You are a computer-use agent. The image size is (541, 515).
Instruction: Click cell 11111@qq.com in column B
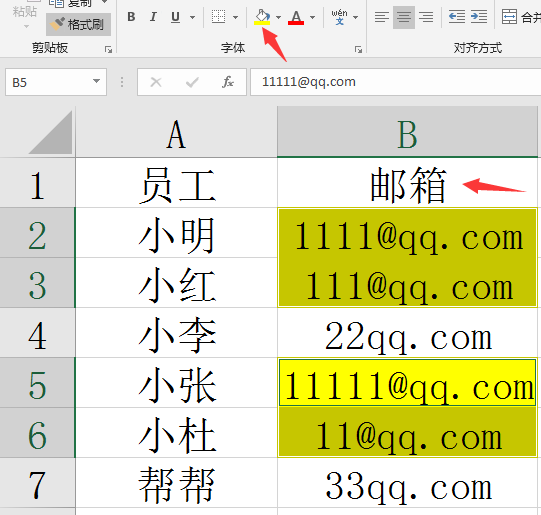(407, 383)
